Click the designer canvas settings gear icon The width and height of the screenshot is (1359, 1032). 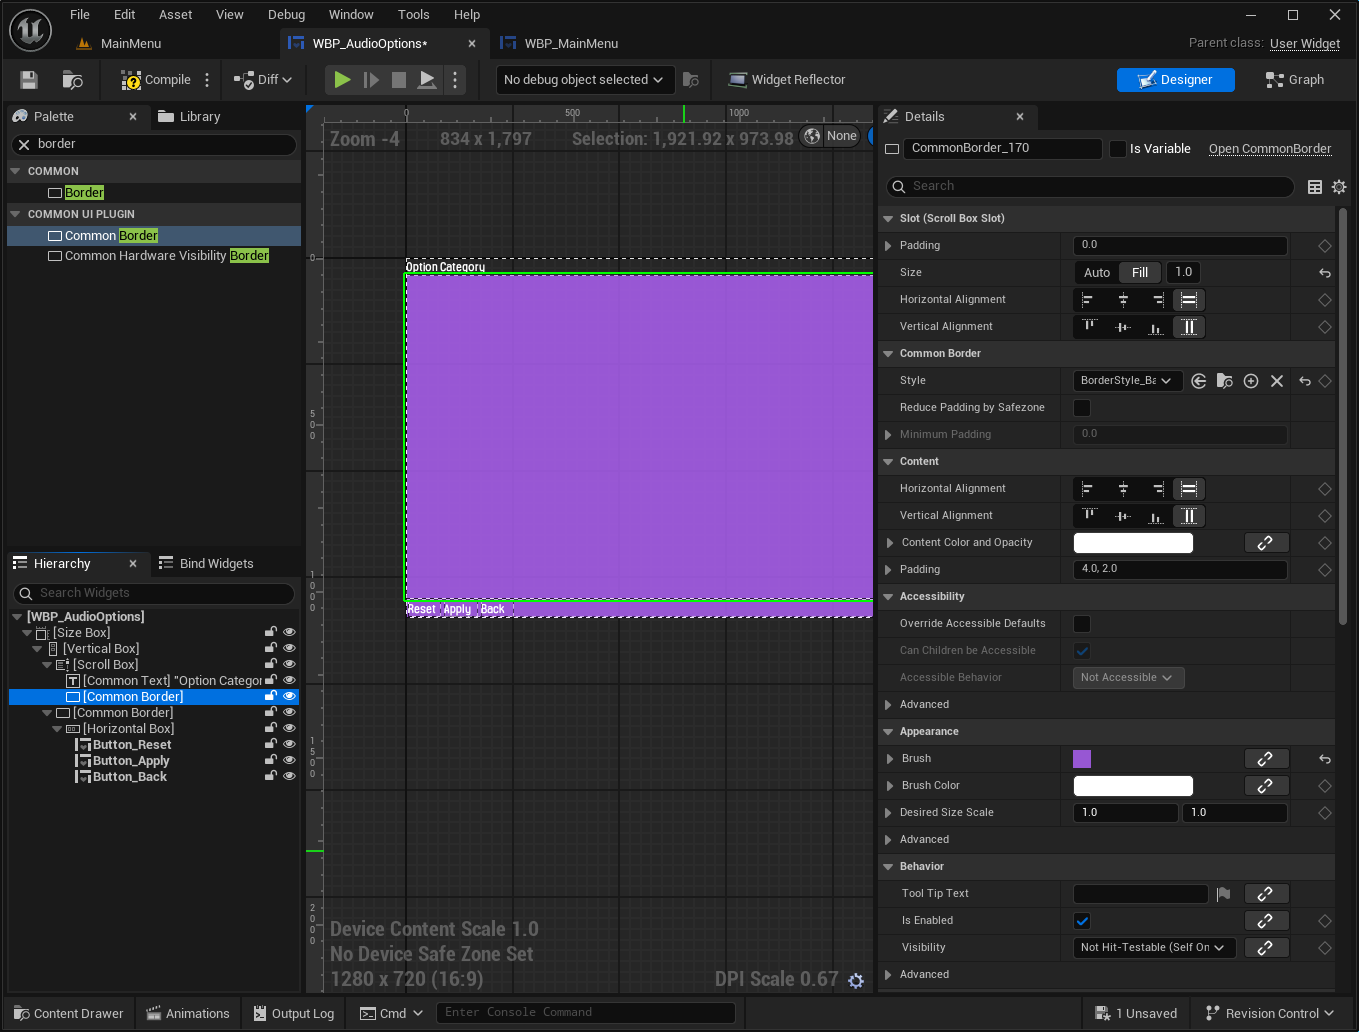[x=856, y=981]
